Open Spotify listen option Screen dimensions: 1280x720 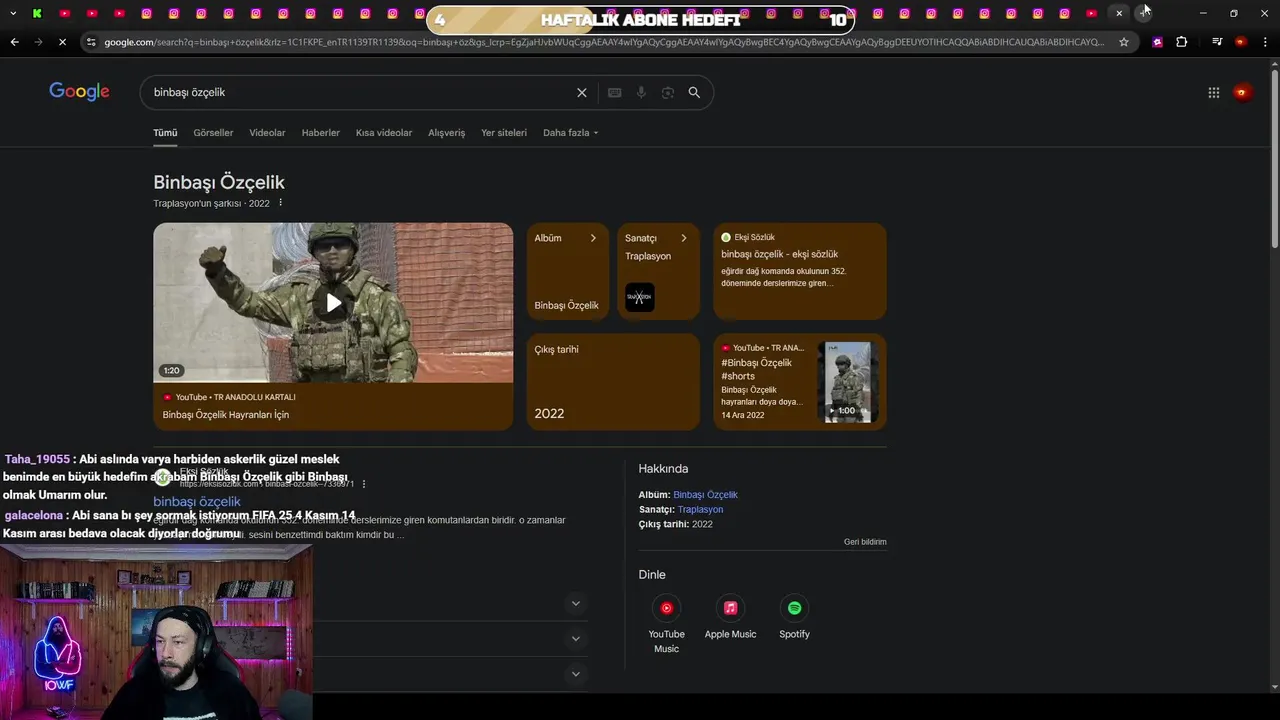[x=794, y=618]
